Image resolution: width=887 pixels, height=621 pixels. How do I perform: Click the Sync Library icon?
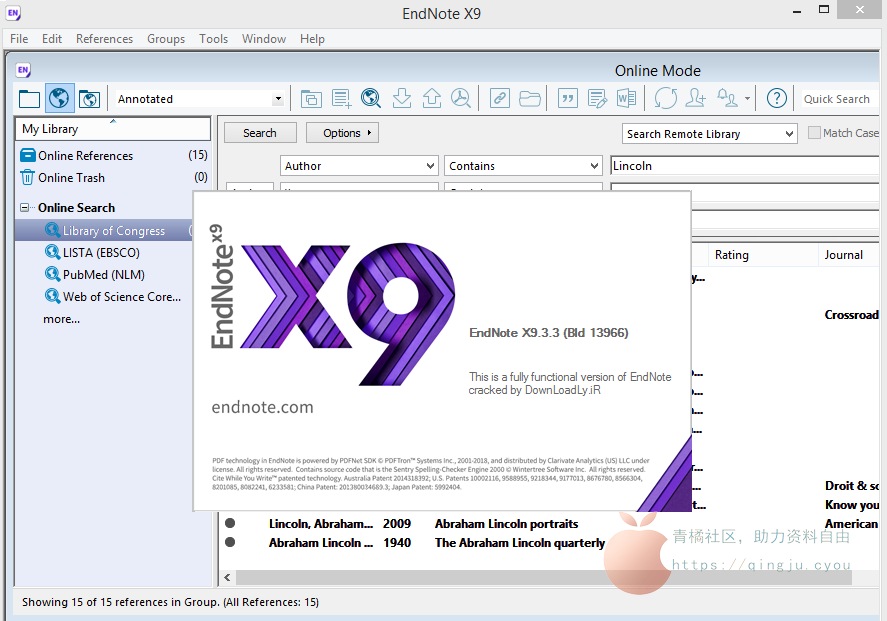[666, 98]
